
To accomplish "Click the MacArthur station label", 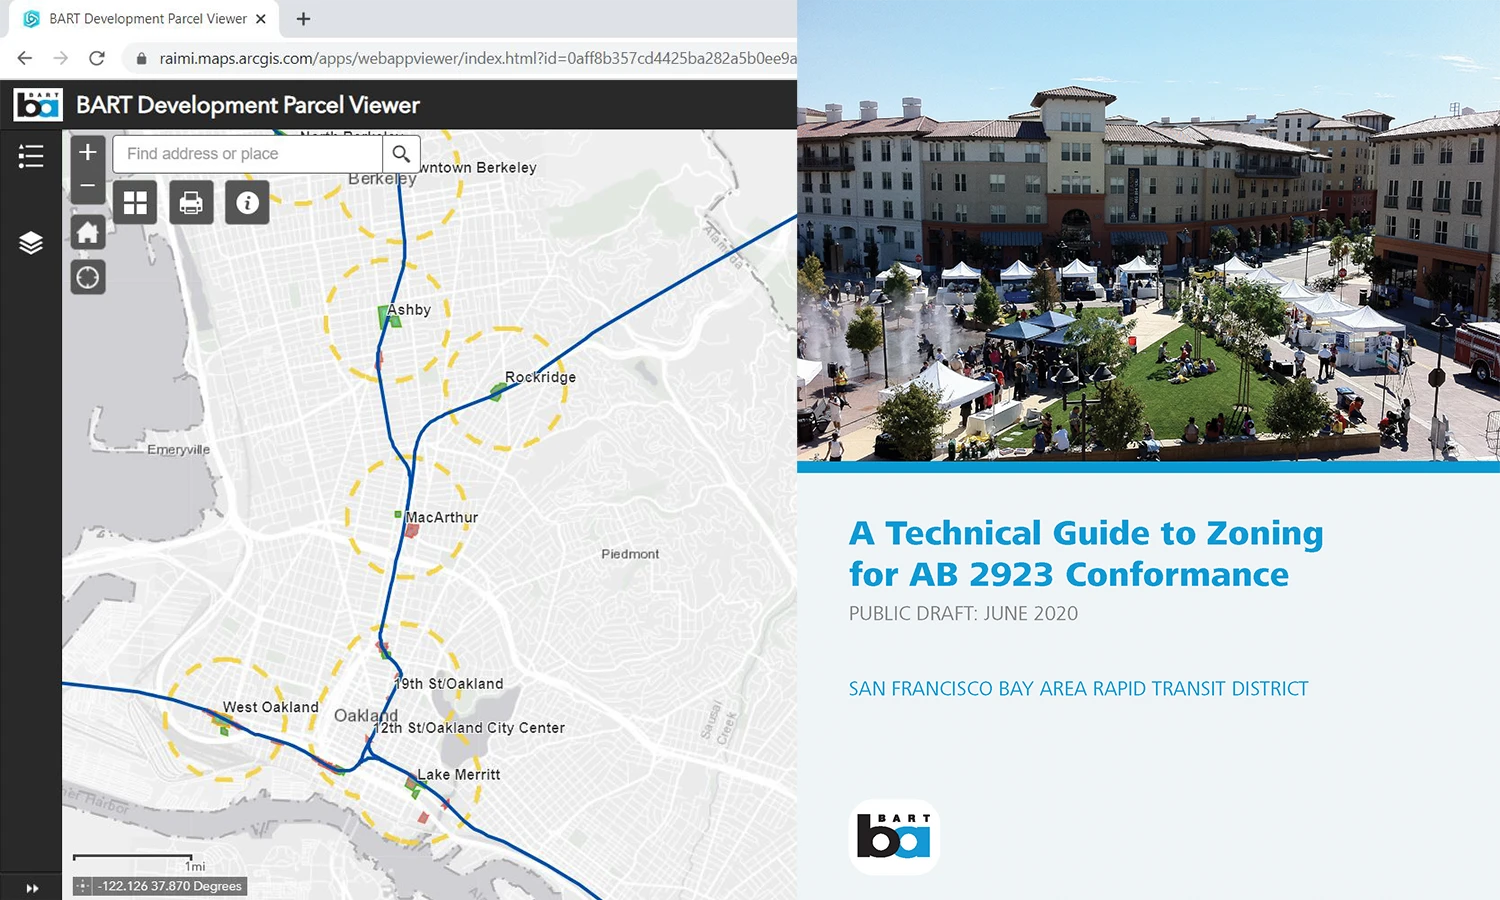I will [441, 517].
